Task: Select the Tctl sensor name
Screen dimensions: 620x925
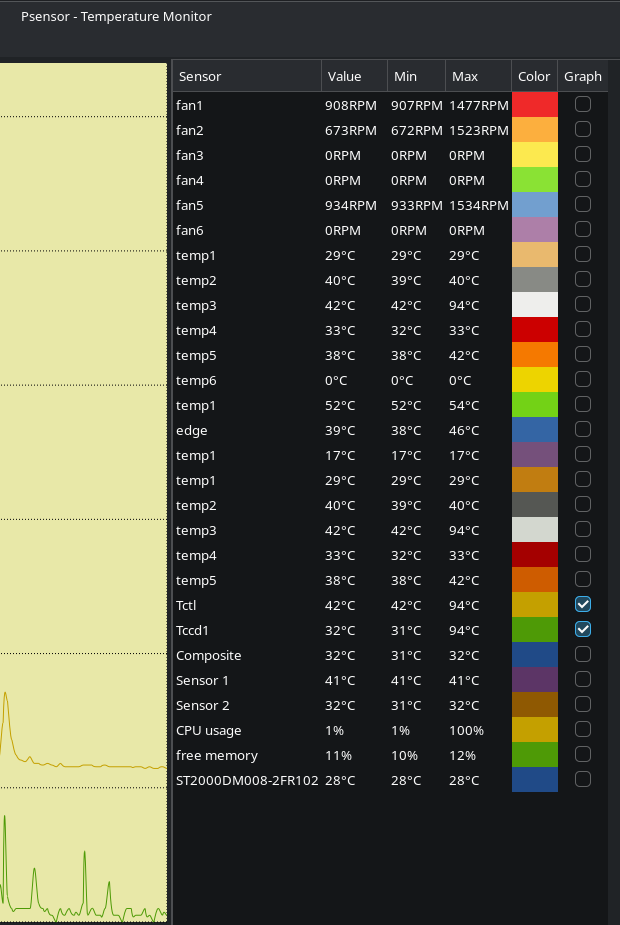Action: [186, 605]
